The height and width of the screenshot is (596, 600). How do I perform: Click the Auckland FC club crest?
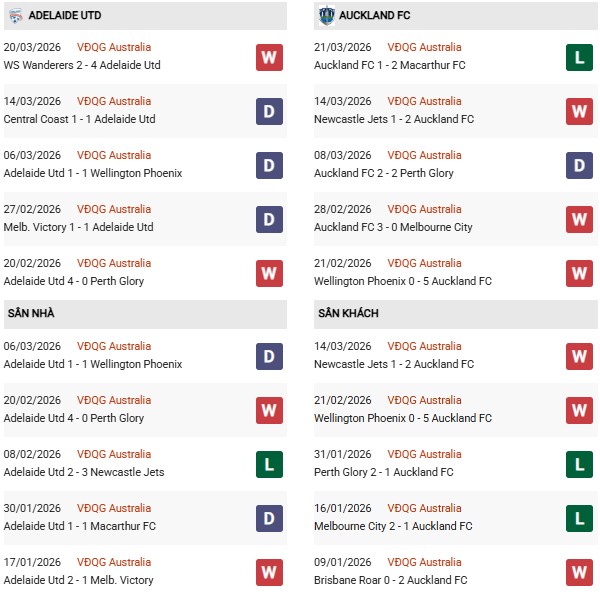[326, 16]
